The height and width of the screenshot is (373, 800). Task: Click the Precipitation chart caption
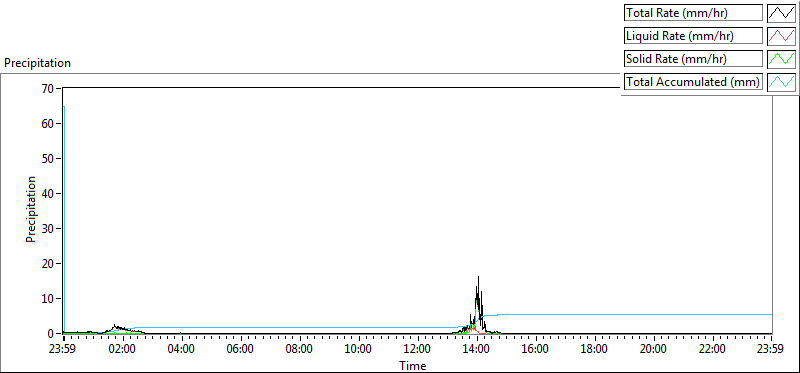point(37,63)
